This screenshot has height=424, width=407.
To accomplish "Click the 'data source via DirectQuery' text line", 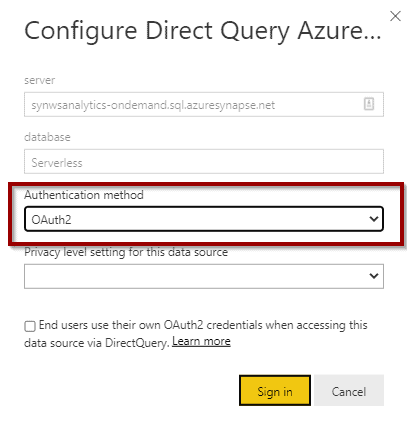I will pyautogui.click(x=97, y=343).
